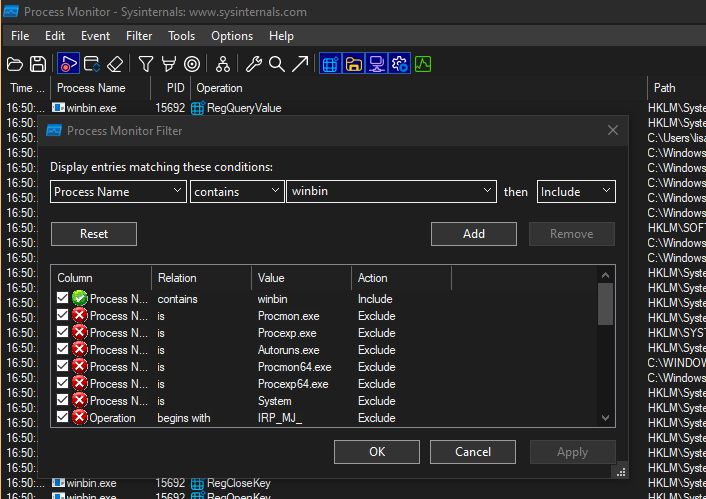Open the Options menu

pyautogui.click(x=232, y=36)
